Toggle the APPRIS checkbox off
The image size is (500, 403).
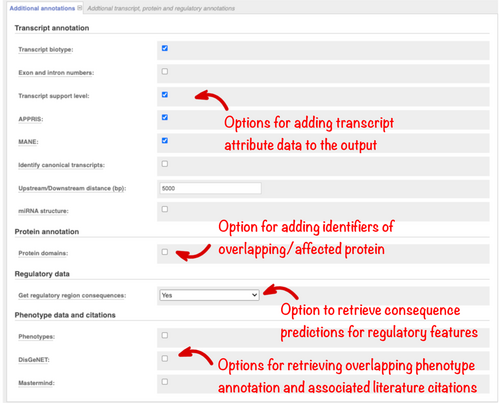click(x=165, y=117)
